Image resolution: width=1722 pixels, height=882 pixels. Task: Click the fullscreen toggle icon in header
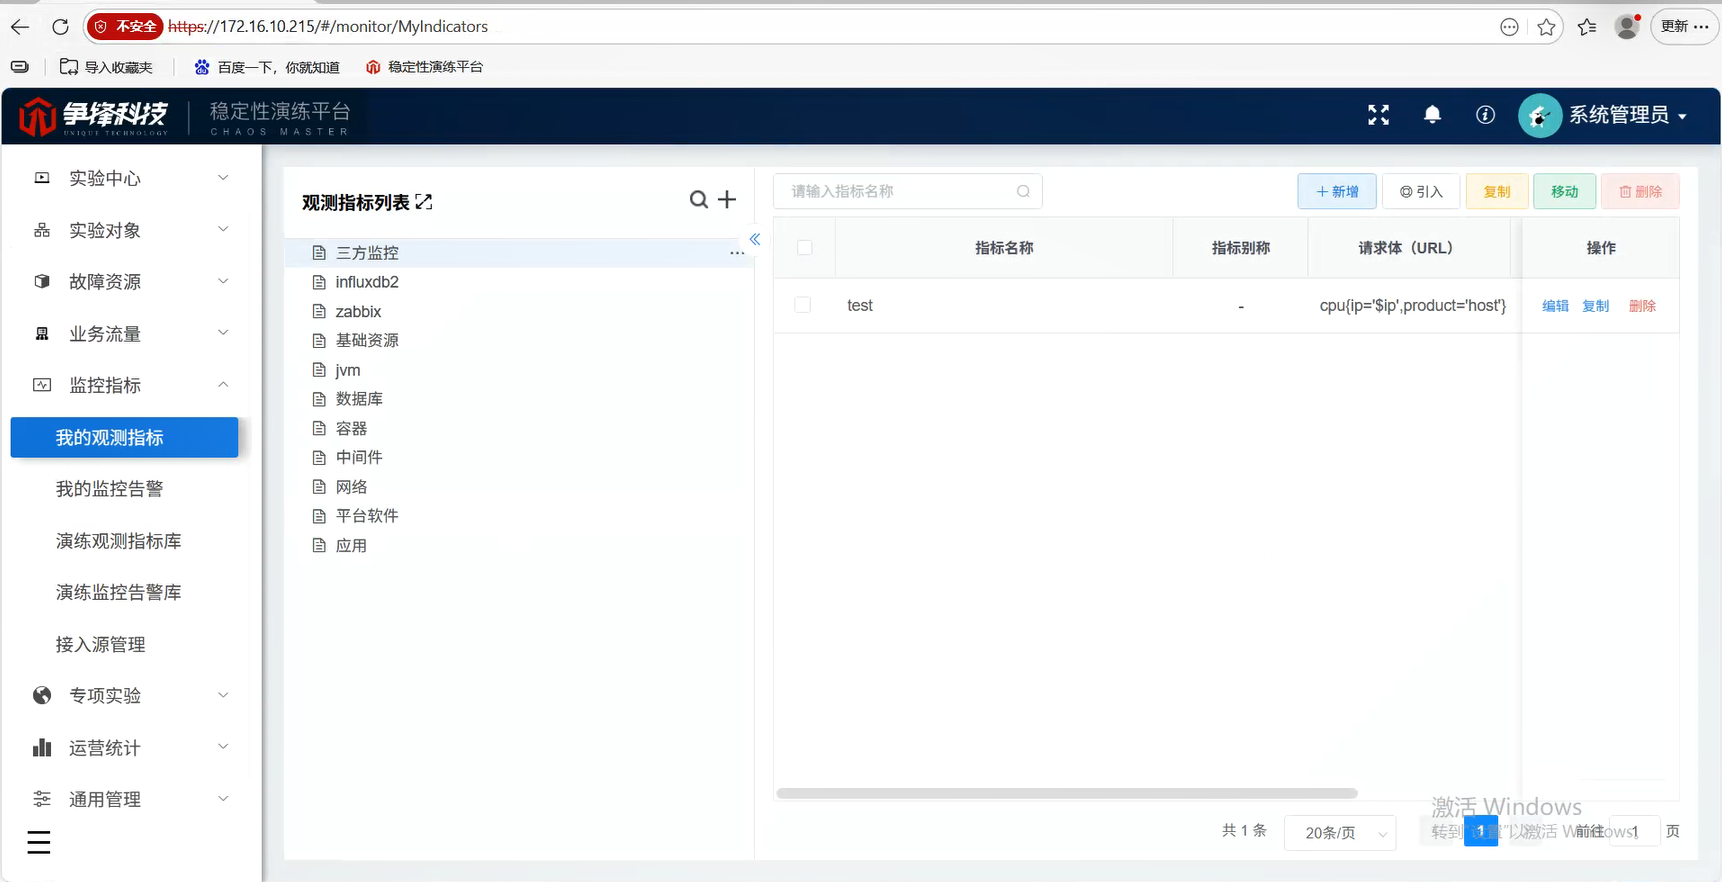(1378, 115)
